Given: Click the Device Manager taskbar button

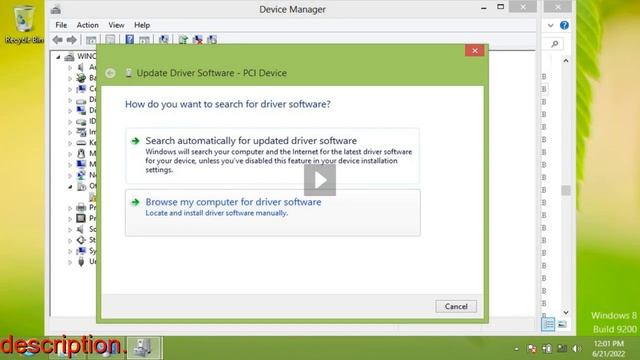Looking at the screenshot, I should pos(144,348).
